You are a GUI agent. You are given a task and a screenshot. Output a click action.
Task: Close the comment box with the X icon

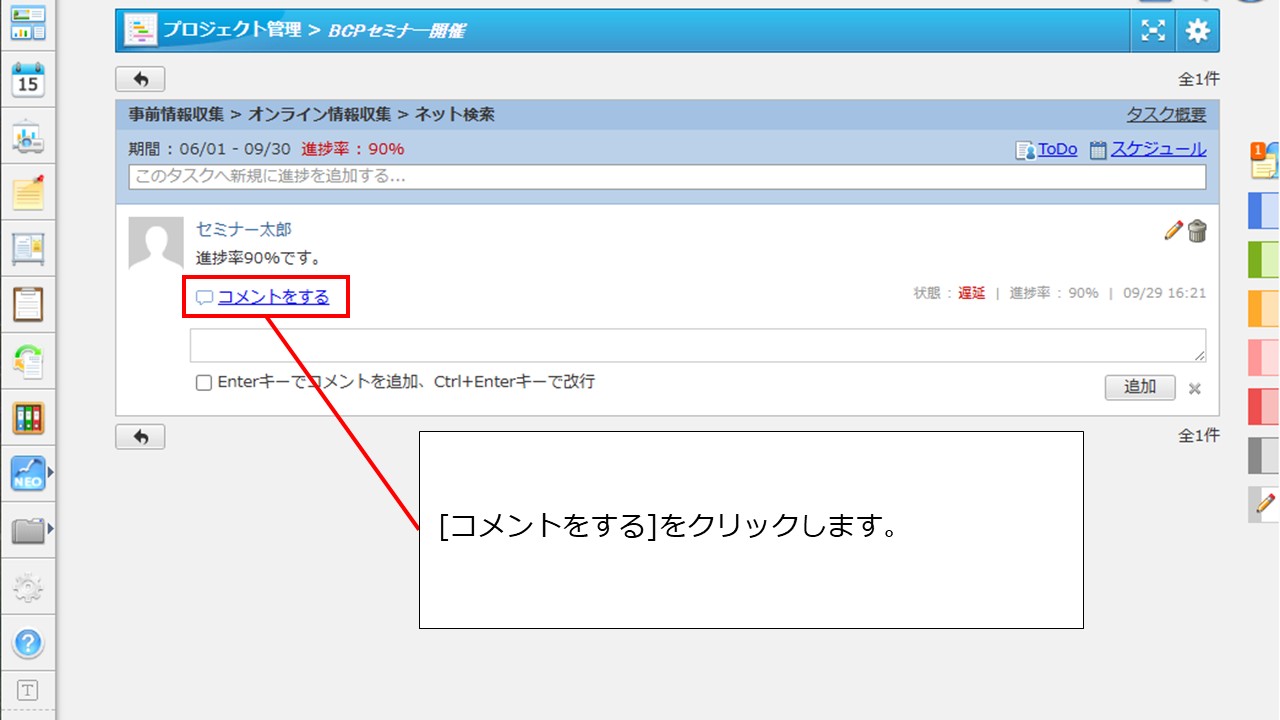coord(1194,388)
